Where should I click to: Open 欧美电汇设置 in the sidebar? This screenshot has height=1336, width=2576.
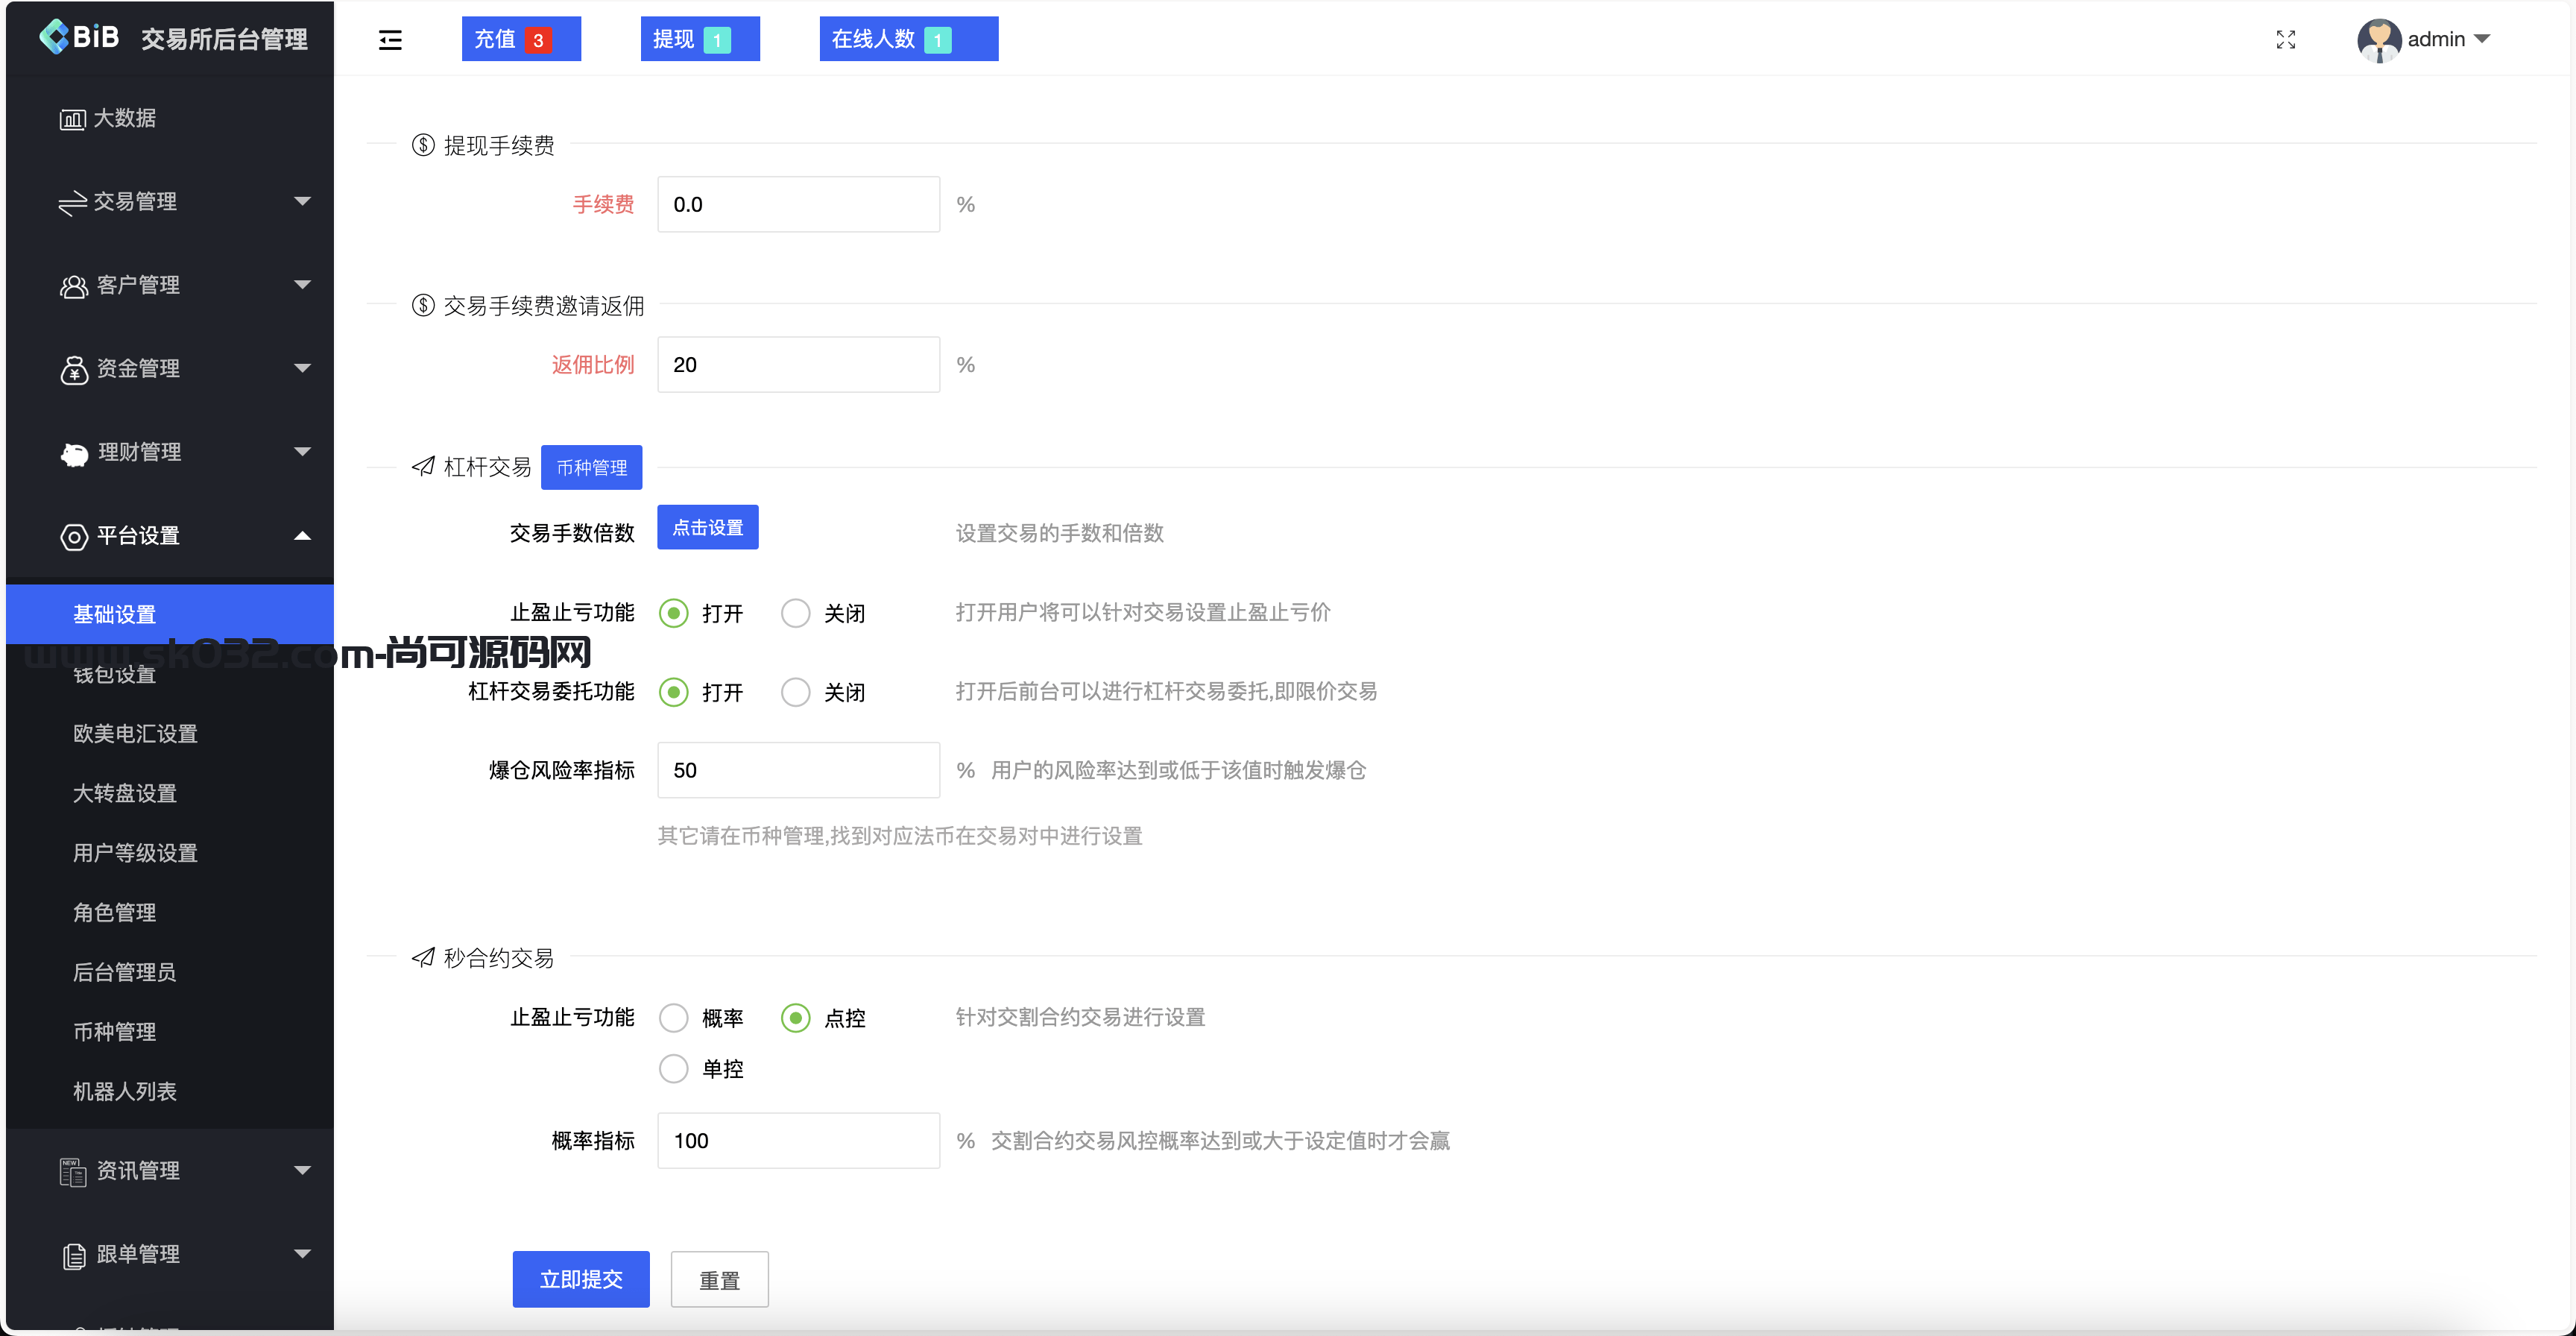pyautogui.click(x=170, y=734)
